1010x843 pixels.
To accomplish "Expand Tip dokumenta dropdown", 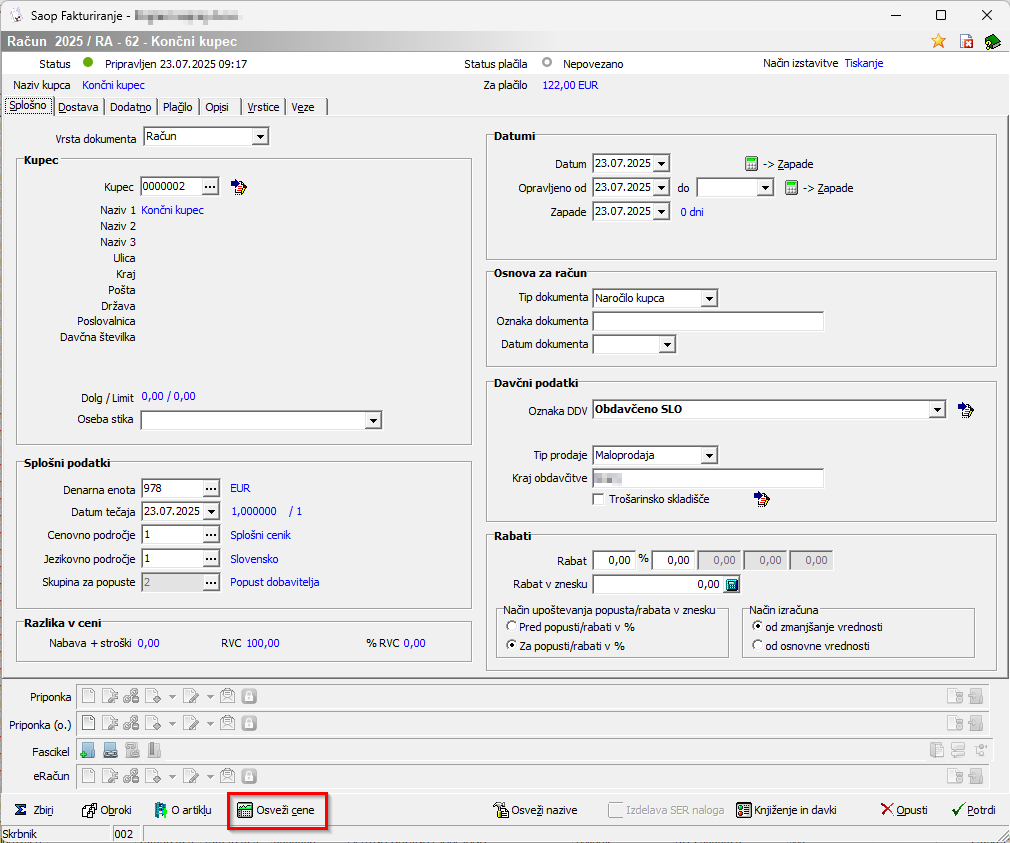I will point(709,298).
